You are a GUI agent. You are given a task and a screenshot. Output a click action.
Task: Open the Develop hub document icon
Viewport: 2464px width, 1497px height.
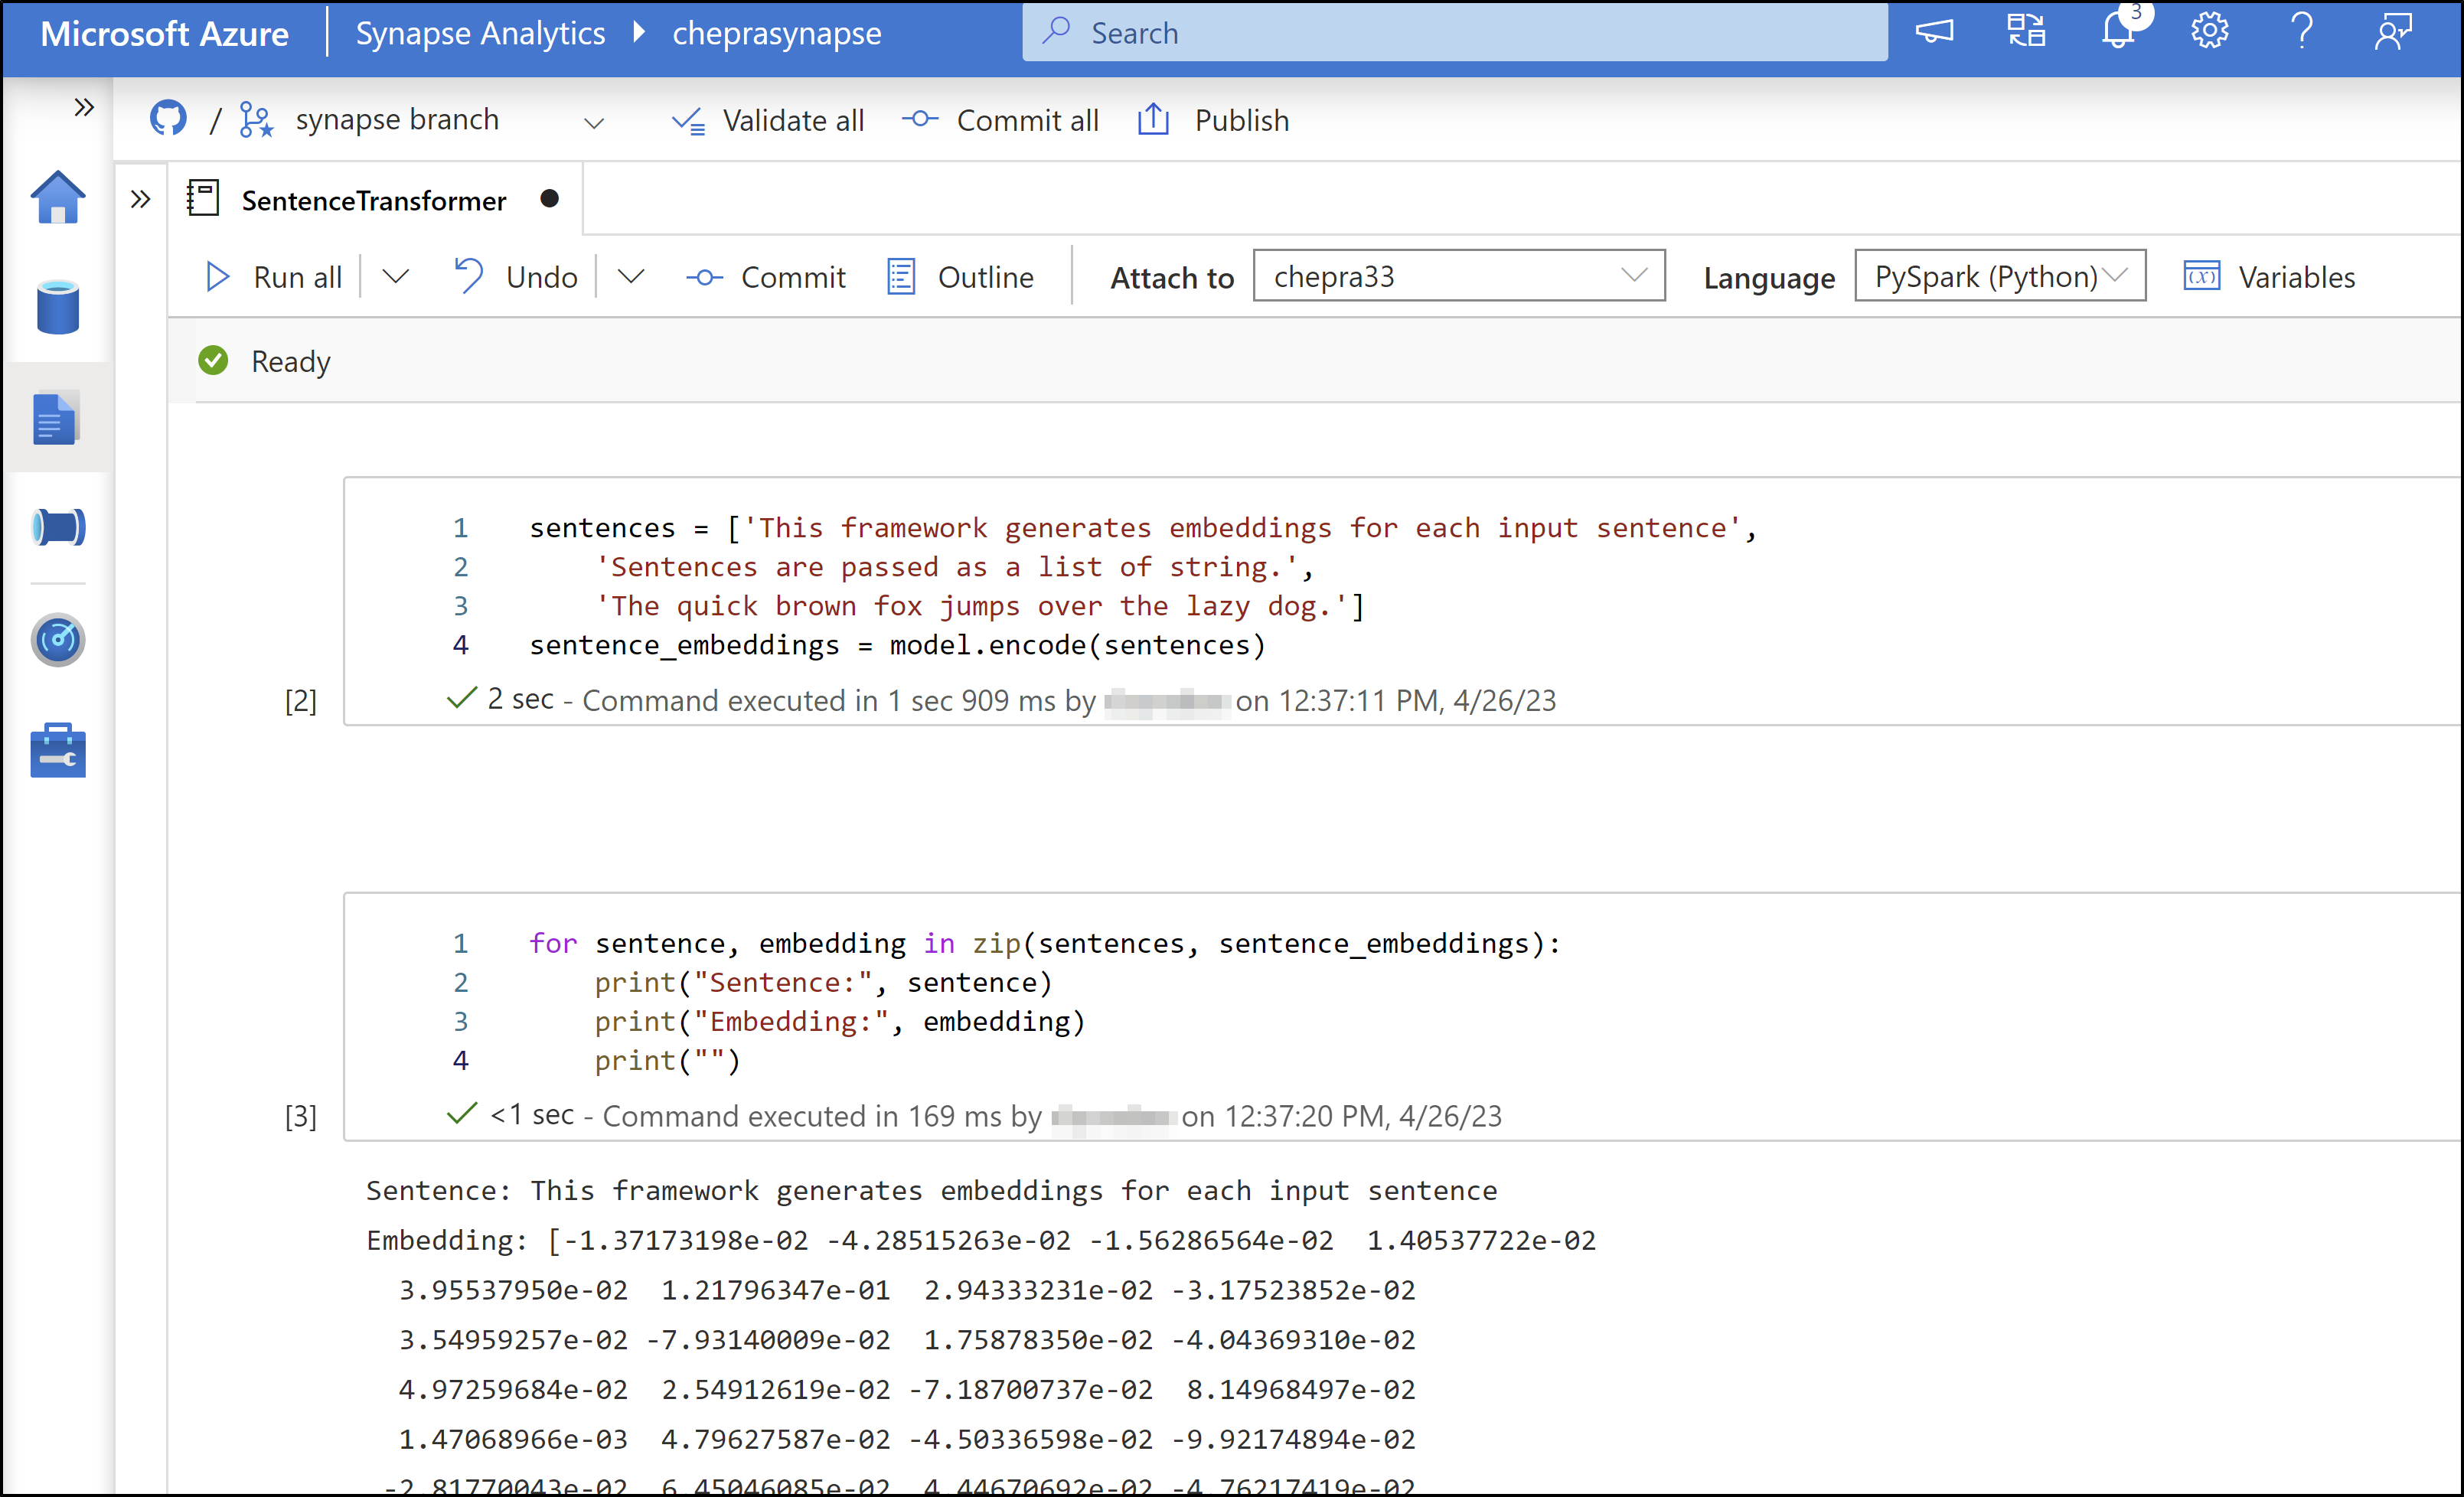(x=56, y=418)
